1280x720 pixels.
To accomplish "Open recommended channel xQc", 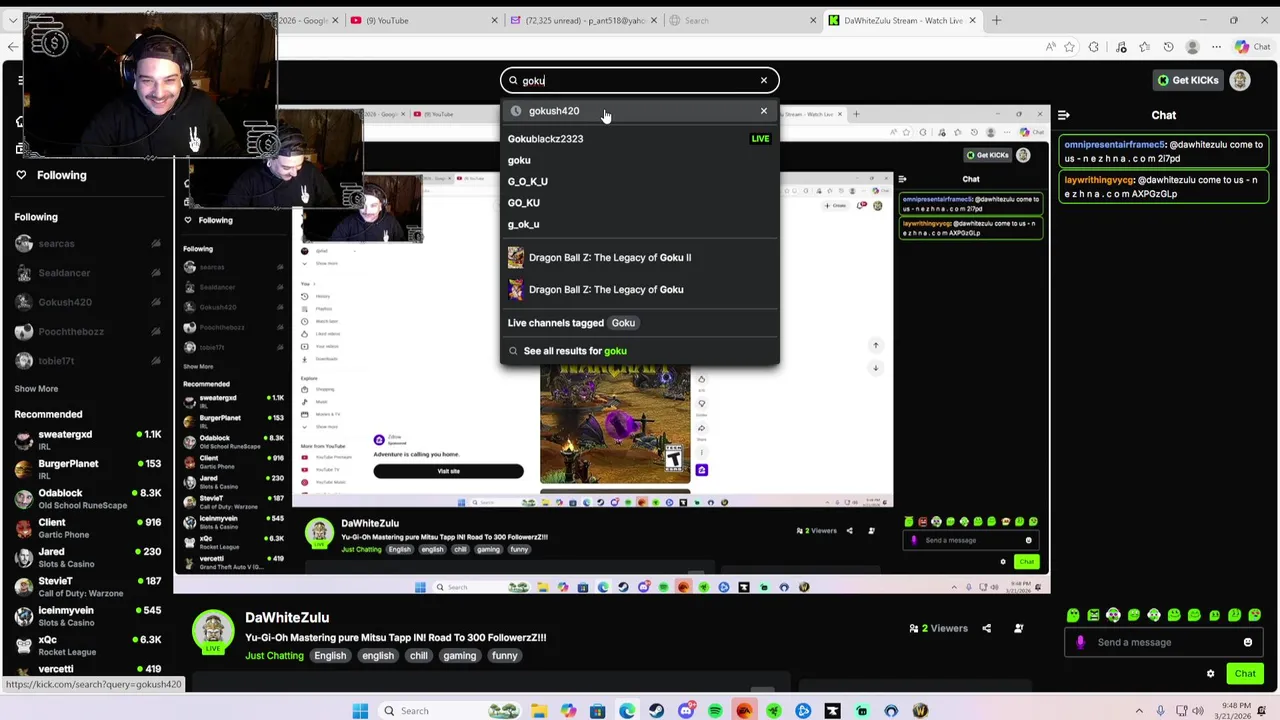I will [88, 645].
